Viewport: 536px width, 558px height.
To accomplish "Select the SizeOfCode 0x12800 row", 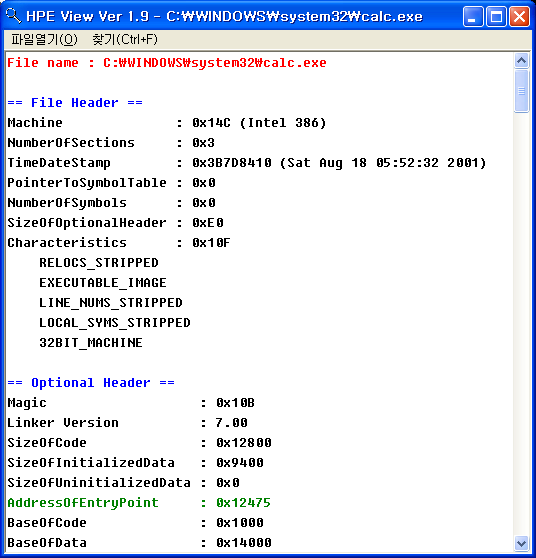I will click(x=139, y=442).
